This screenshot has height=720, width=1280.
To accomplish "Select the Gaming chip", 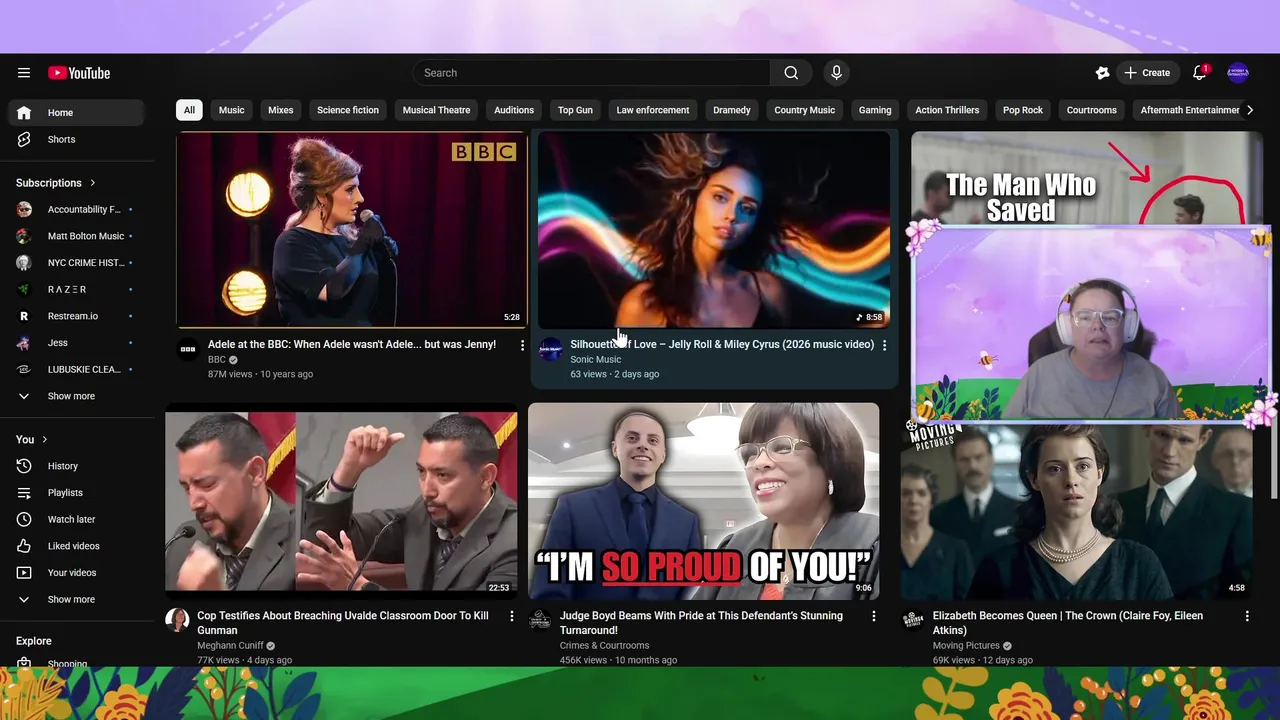I will coord(875,110).
